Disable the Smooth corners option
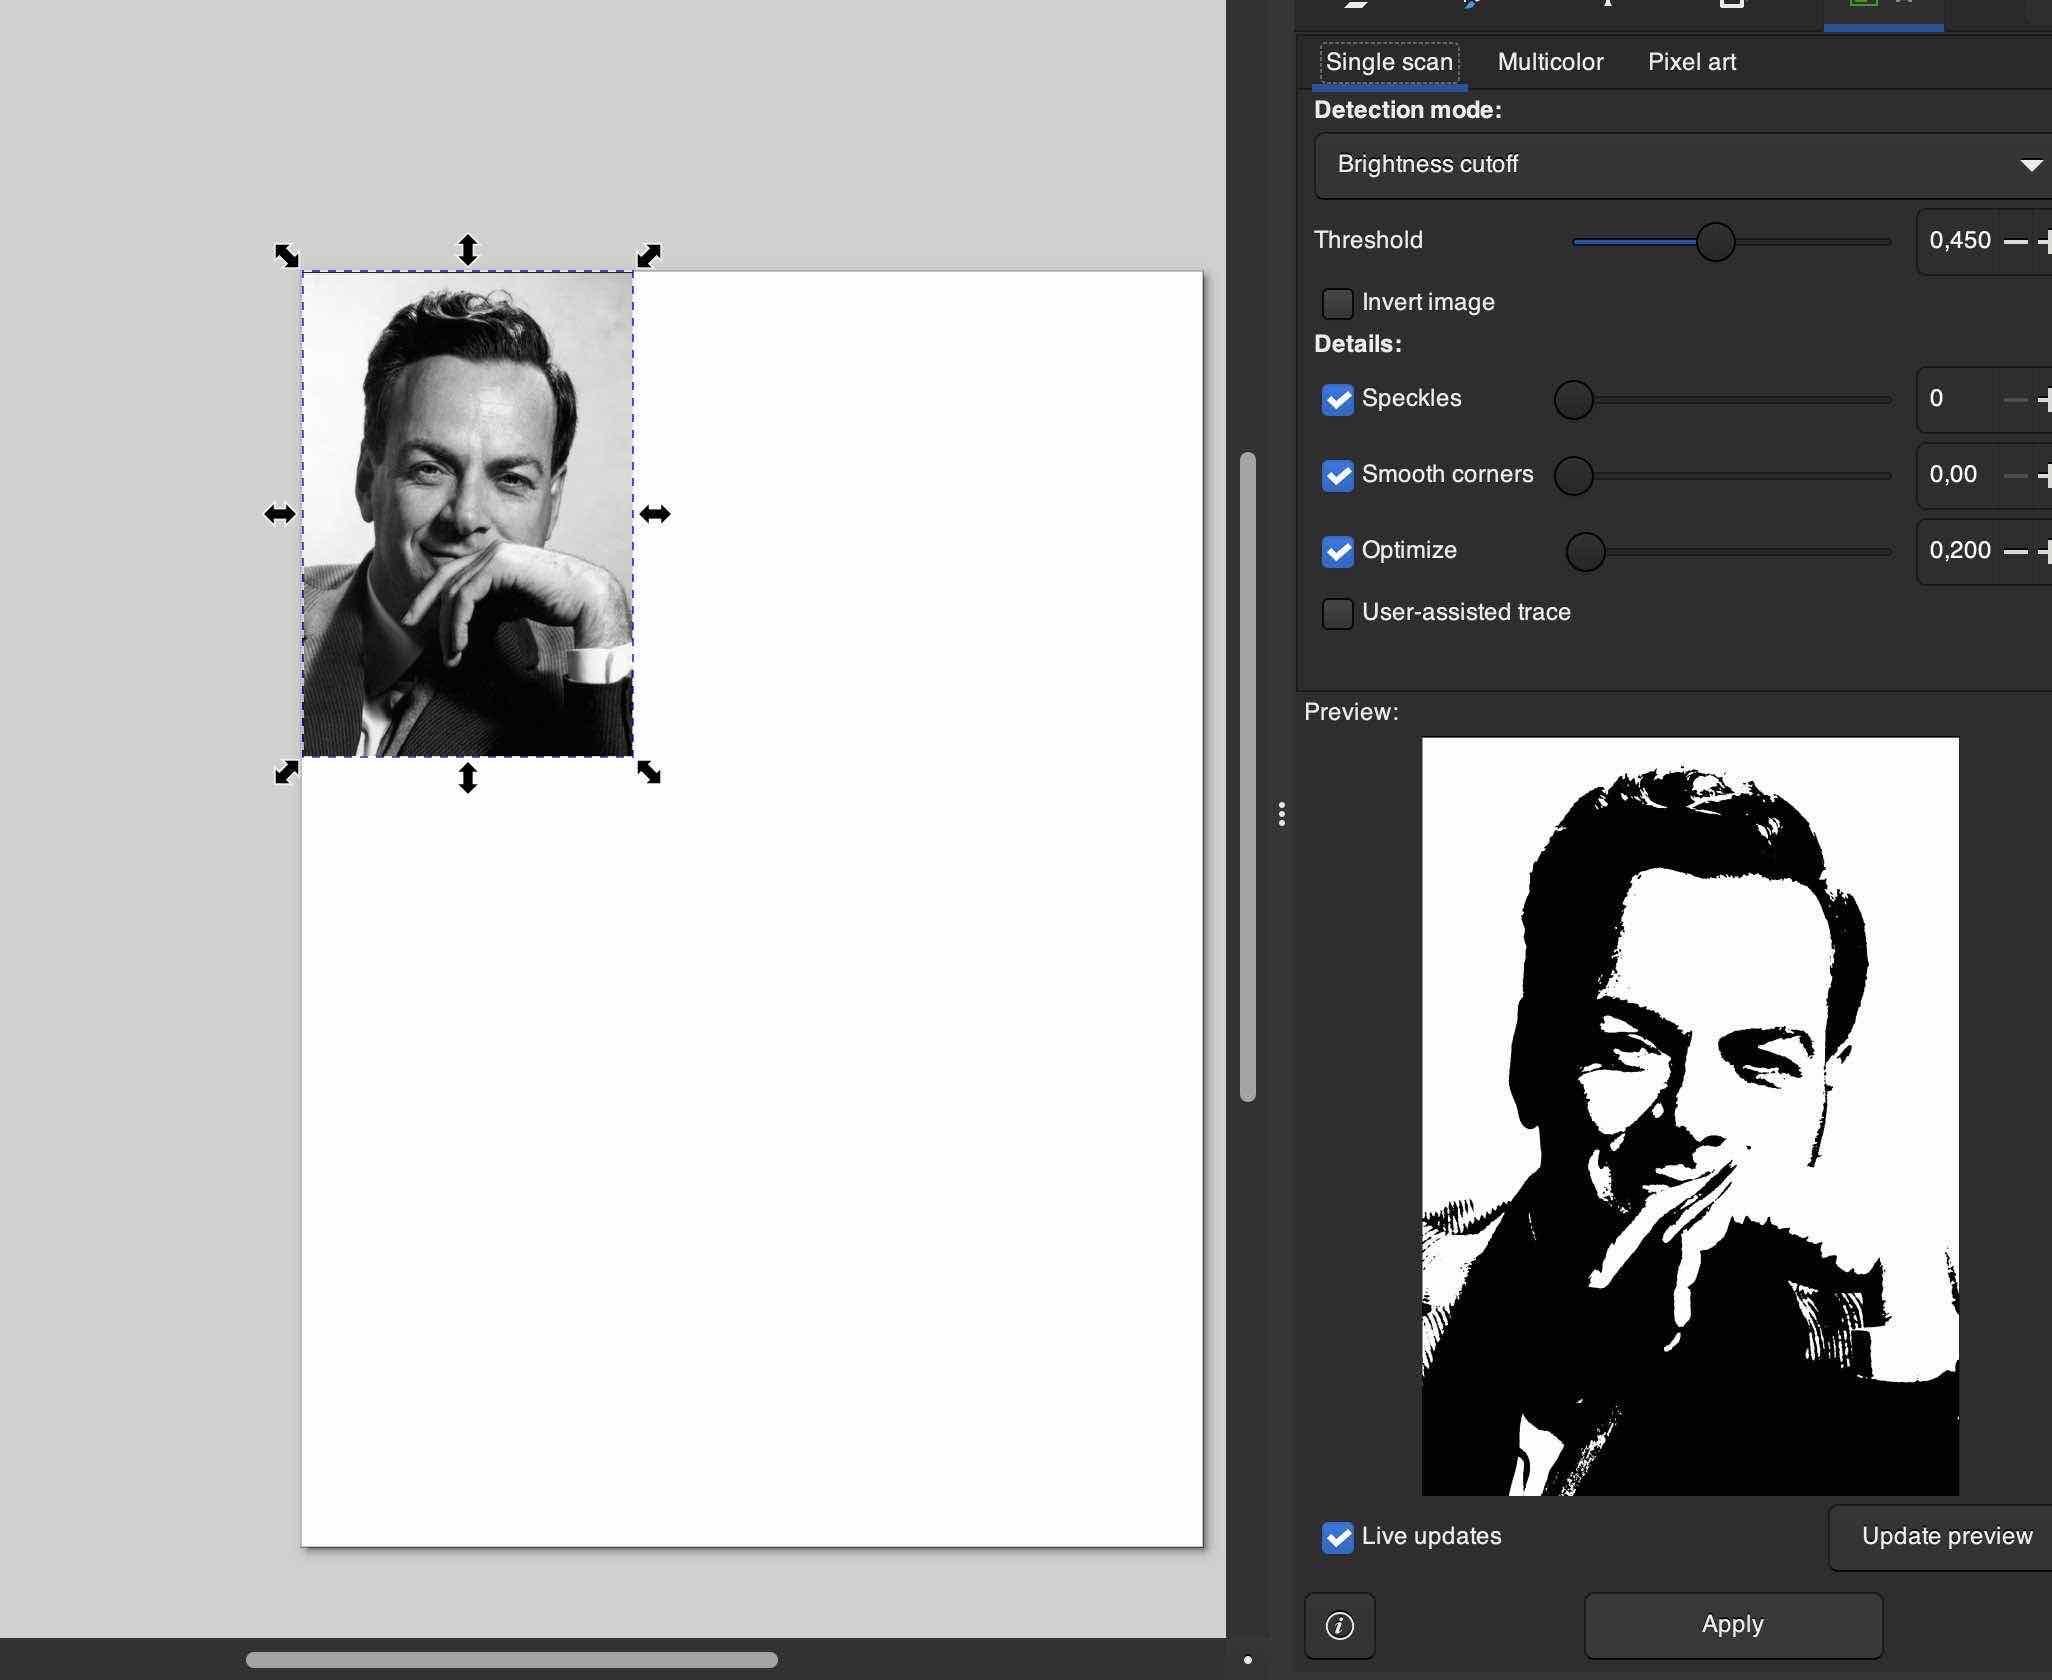This screenshot has height=1680, width=2052. 1337,475
